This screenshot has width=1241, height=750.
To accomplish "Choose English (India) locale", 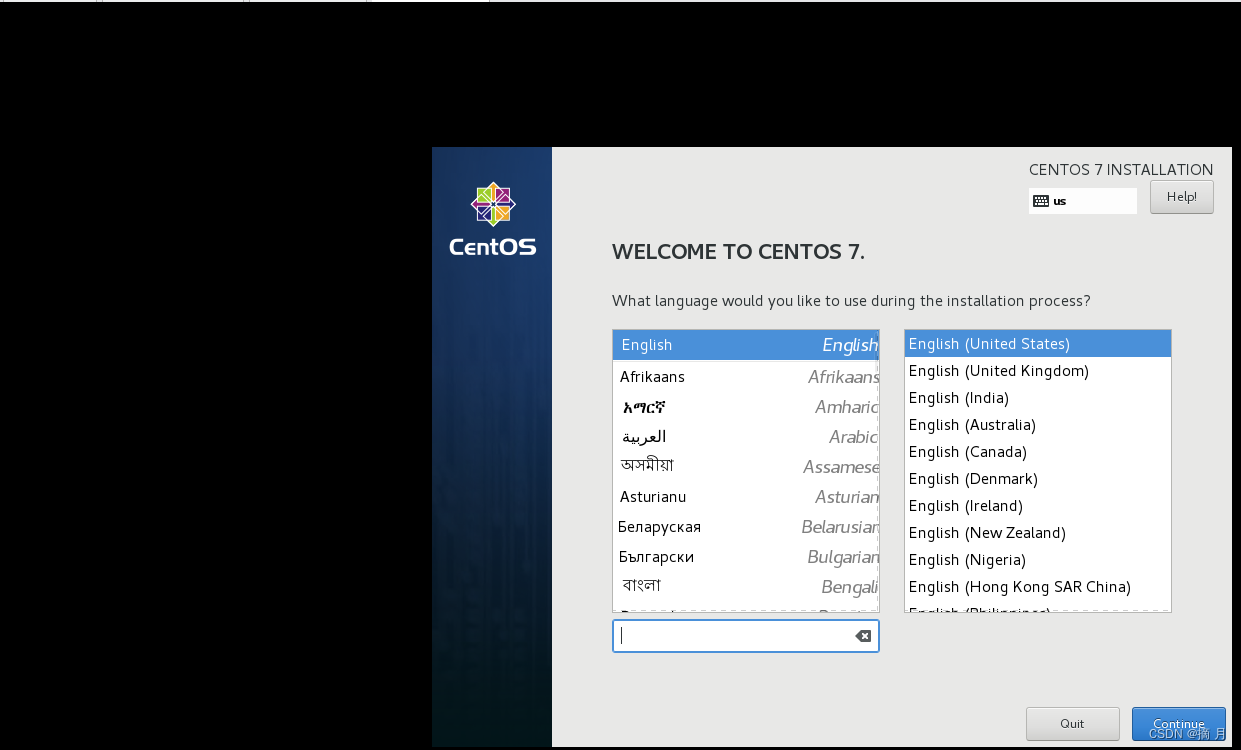I will click(1038, 398).
